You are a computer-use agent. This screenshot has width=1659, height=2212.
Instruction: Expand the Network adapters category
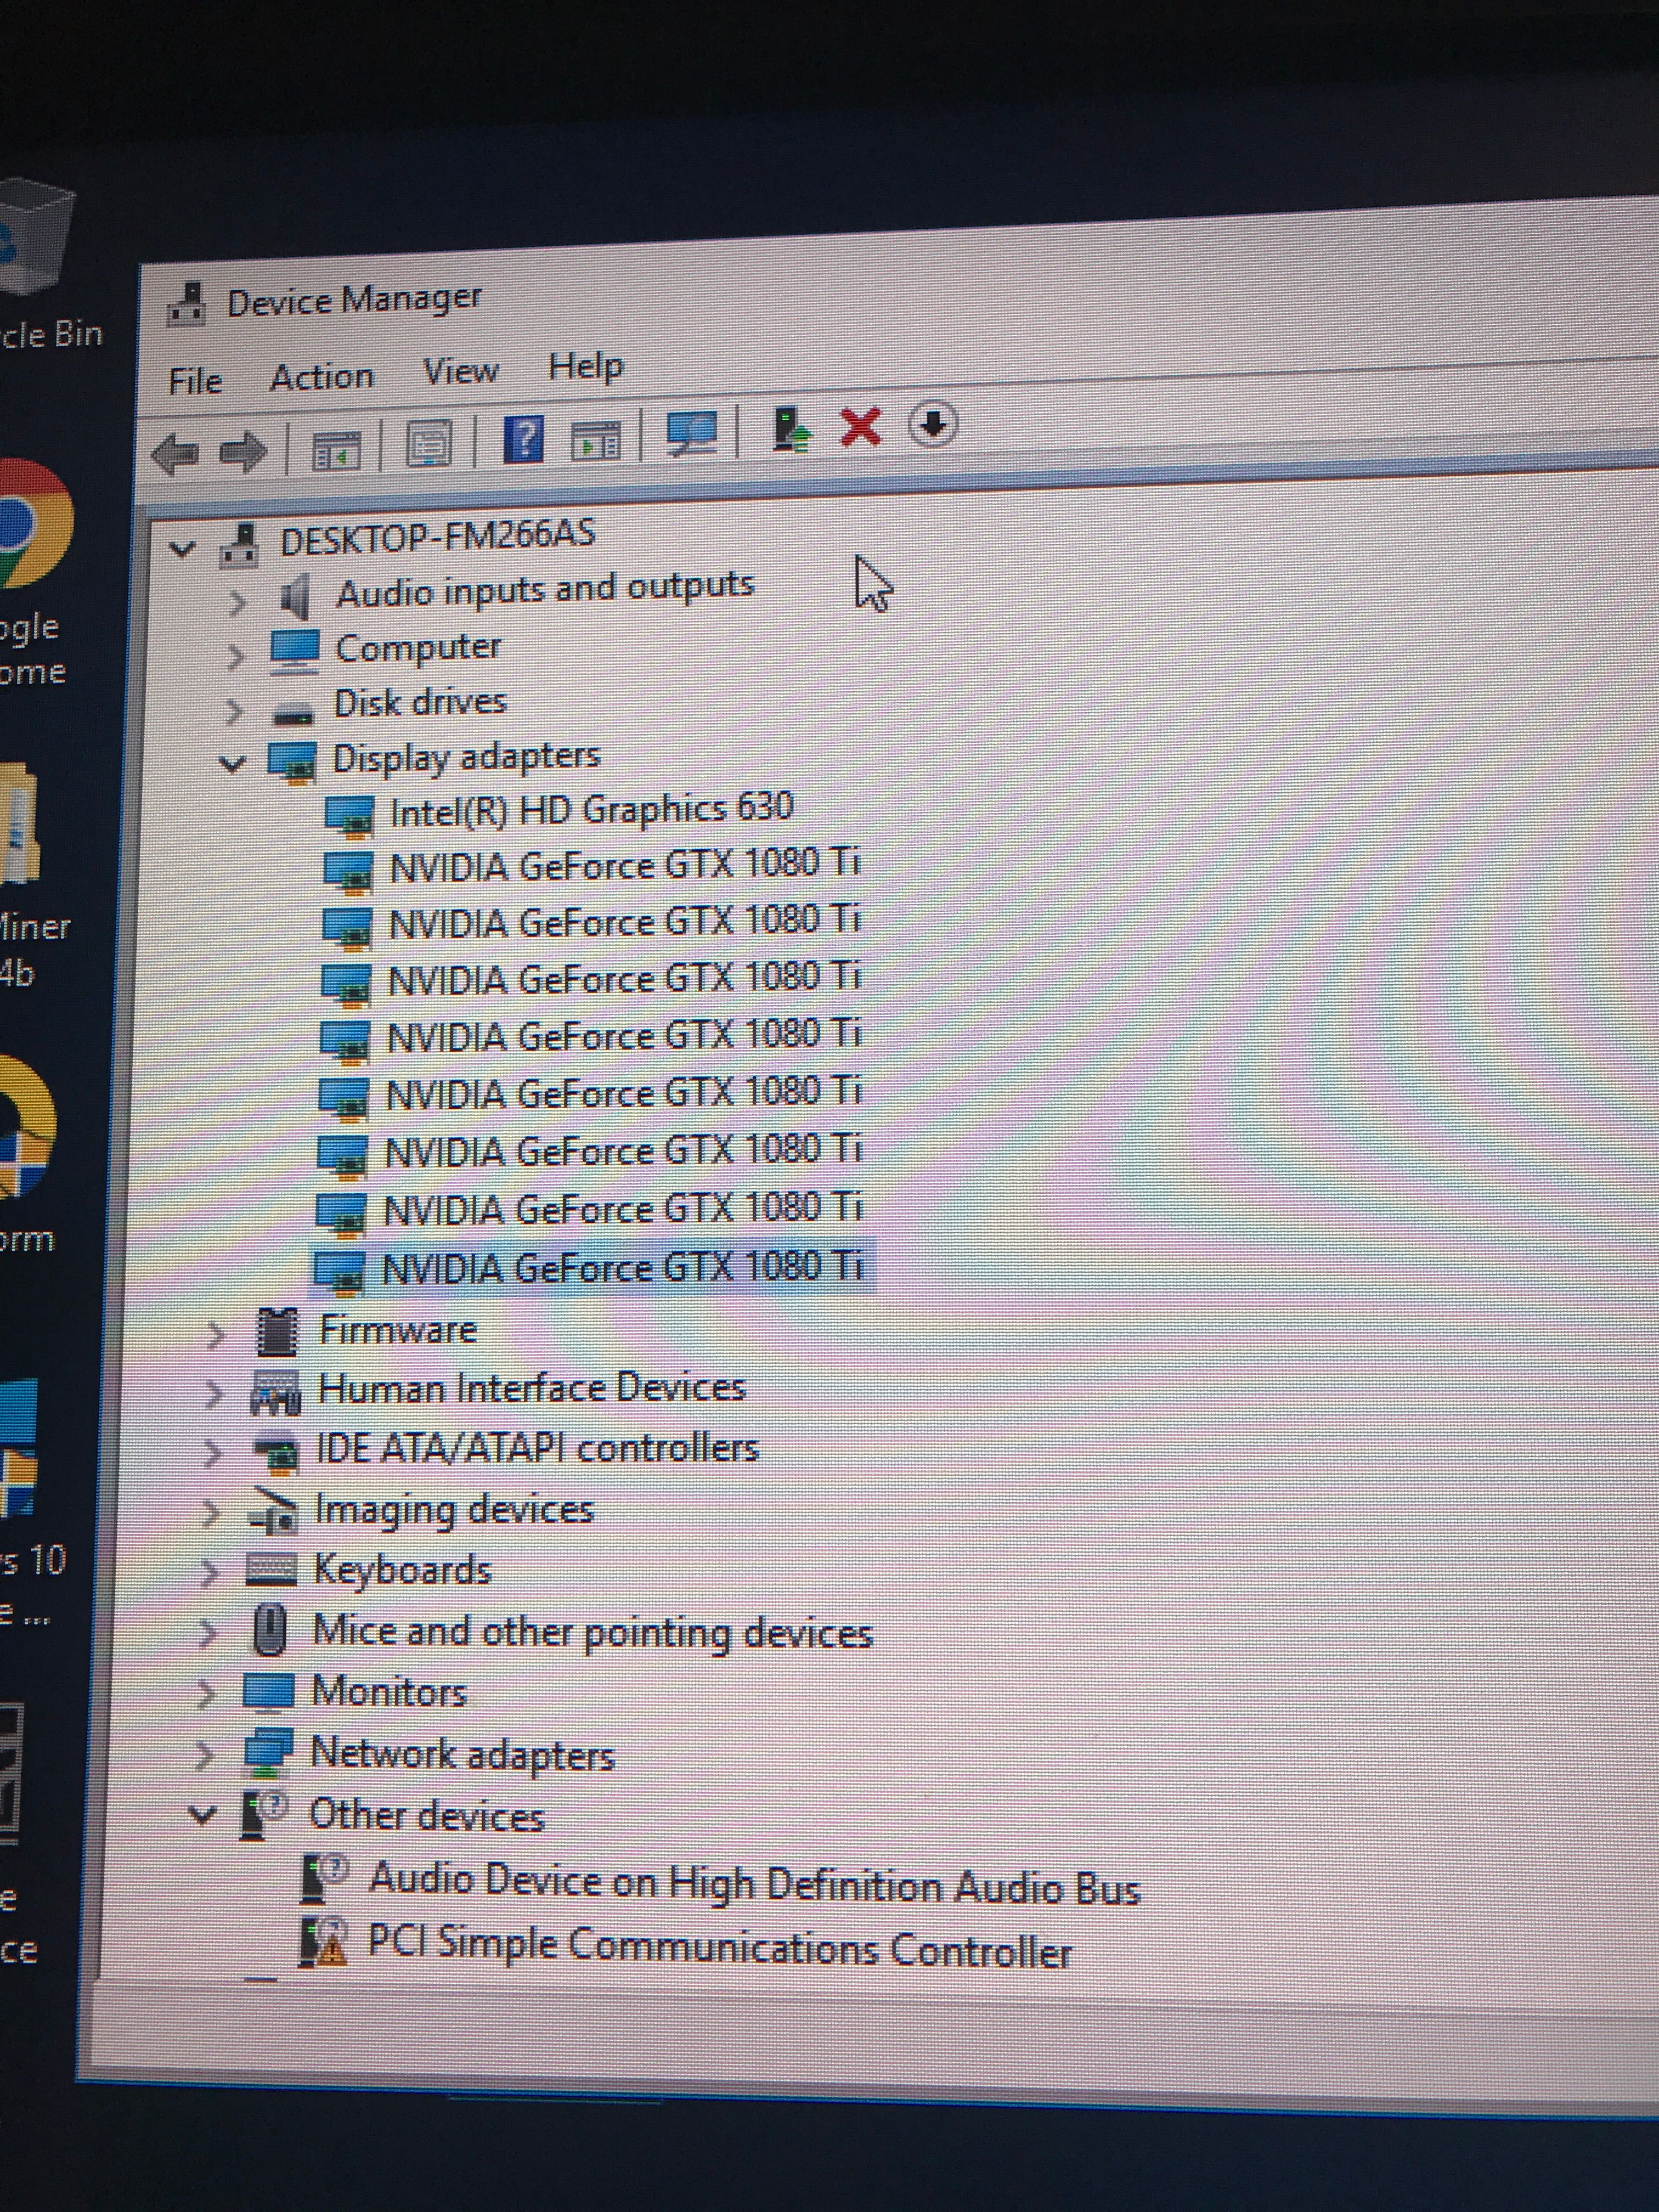click(204, 1755)
